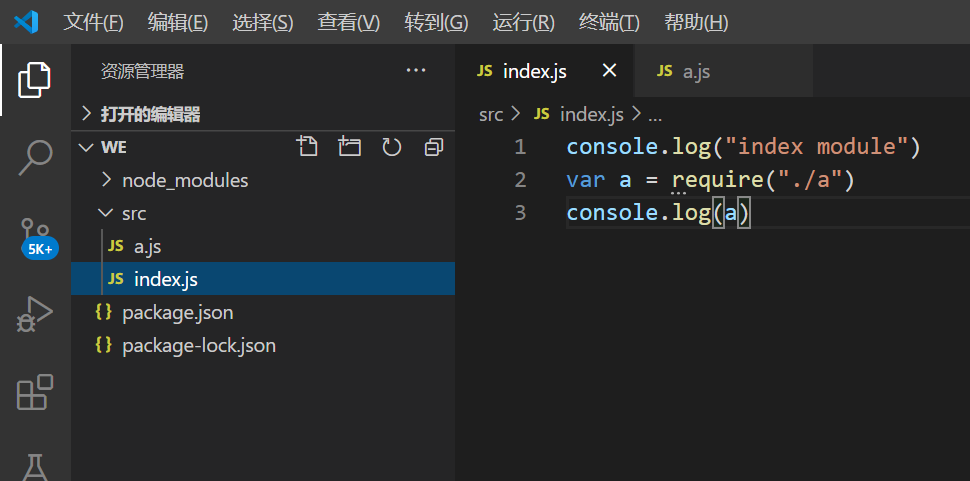Click the New Folder icon in WE header
This screenshot has width=970, height=481.
pos(349,147)
